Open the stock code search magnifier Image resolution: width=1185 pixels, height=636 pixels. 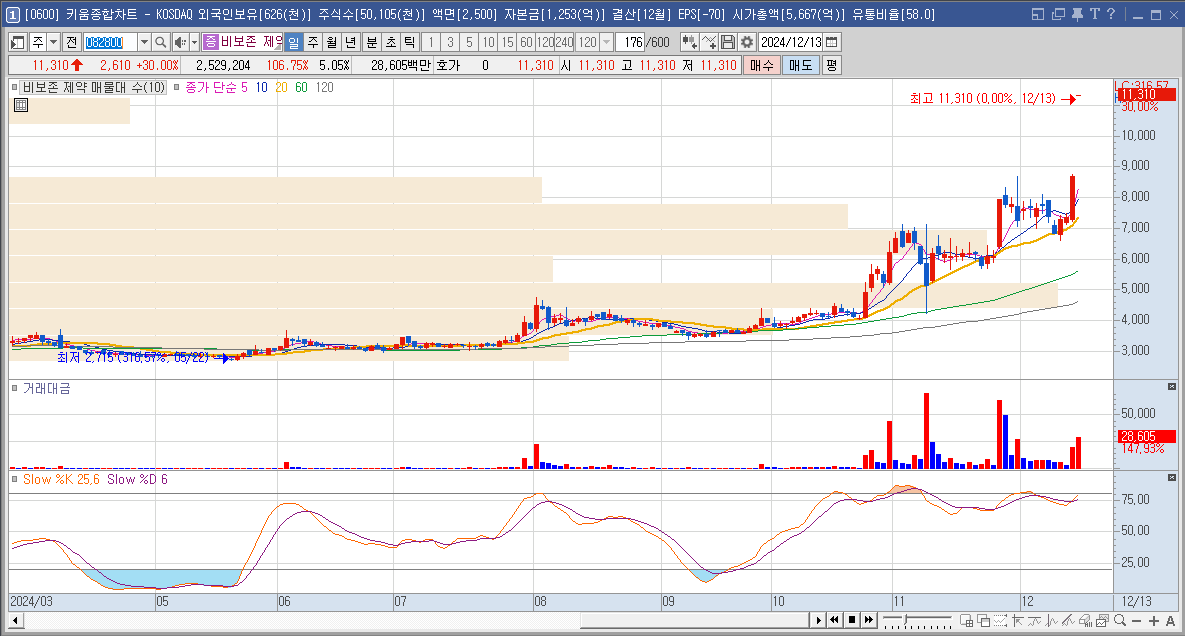tap(160, 42)
